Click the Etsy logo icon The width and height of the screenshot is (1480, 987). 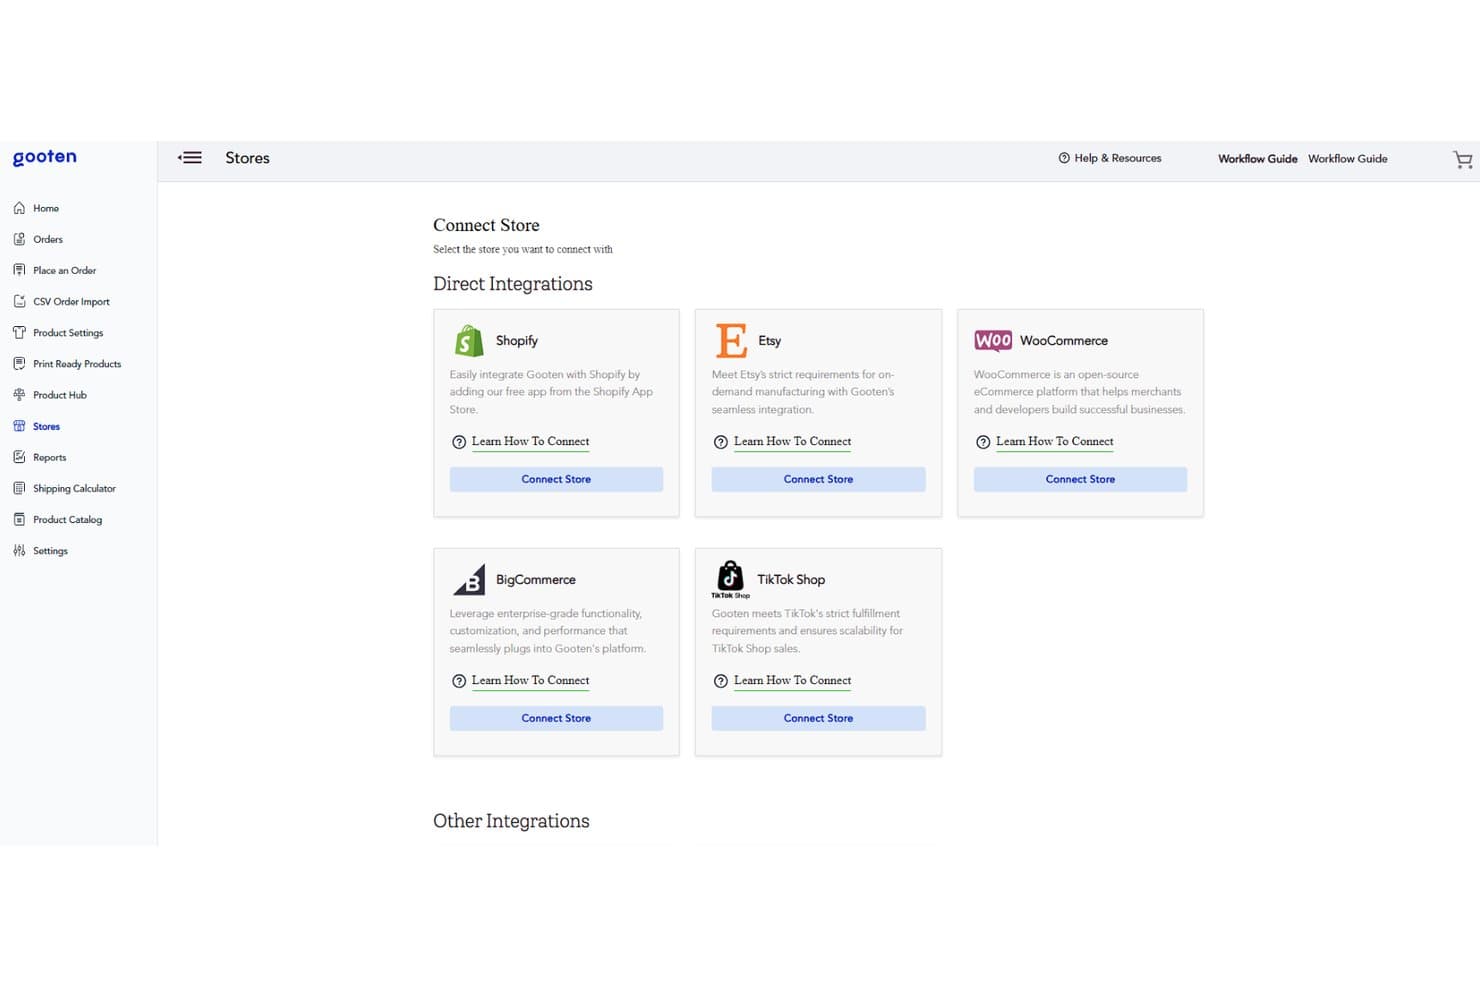tap(731, 341)
